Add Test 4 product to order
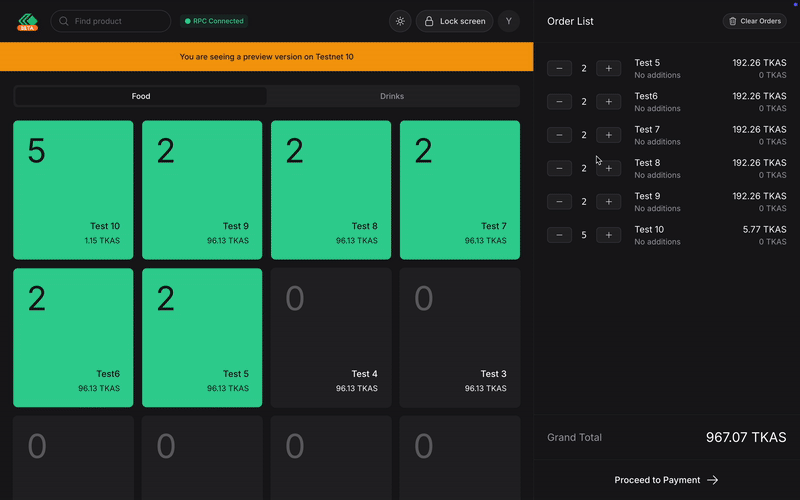The height and width of the screenshot is (500, 800). pos(331,337)
